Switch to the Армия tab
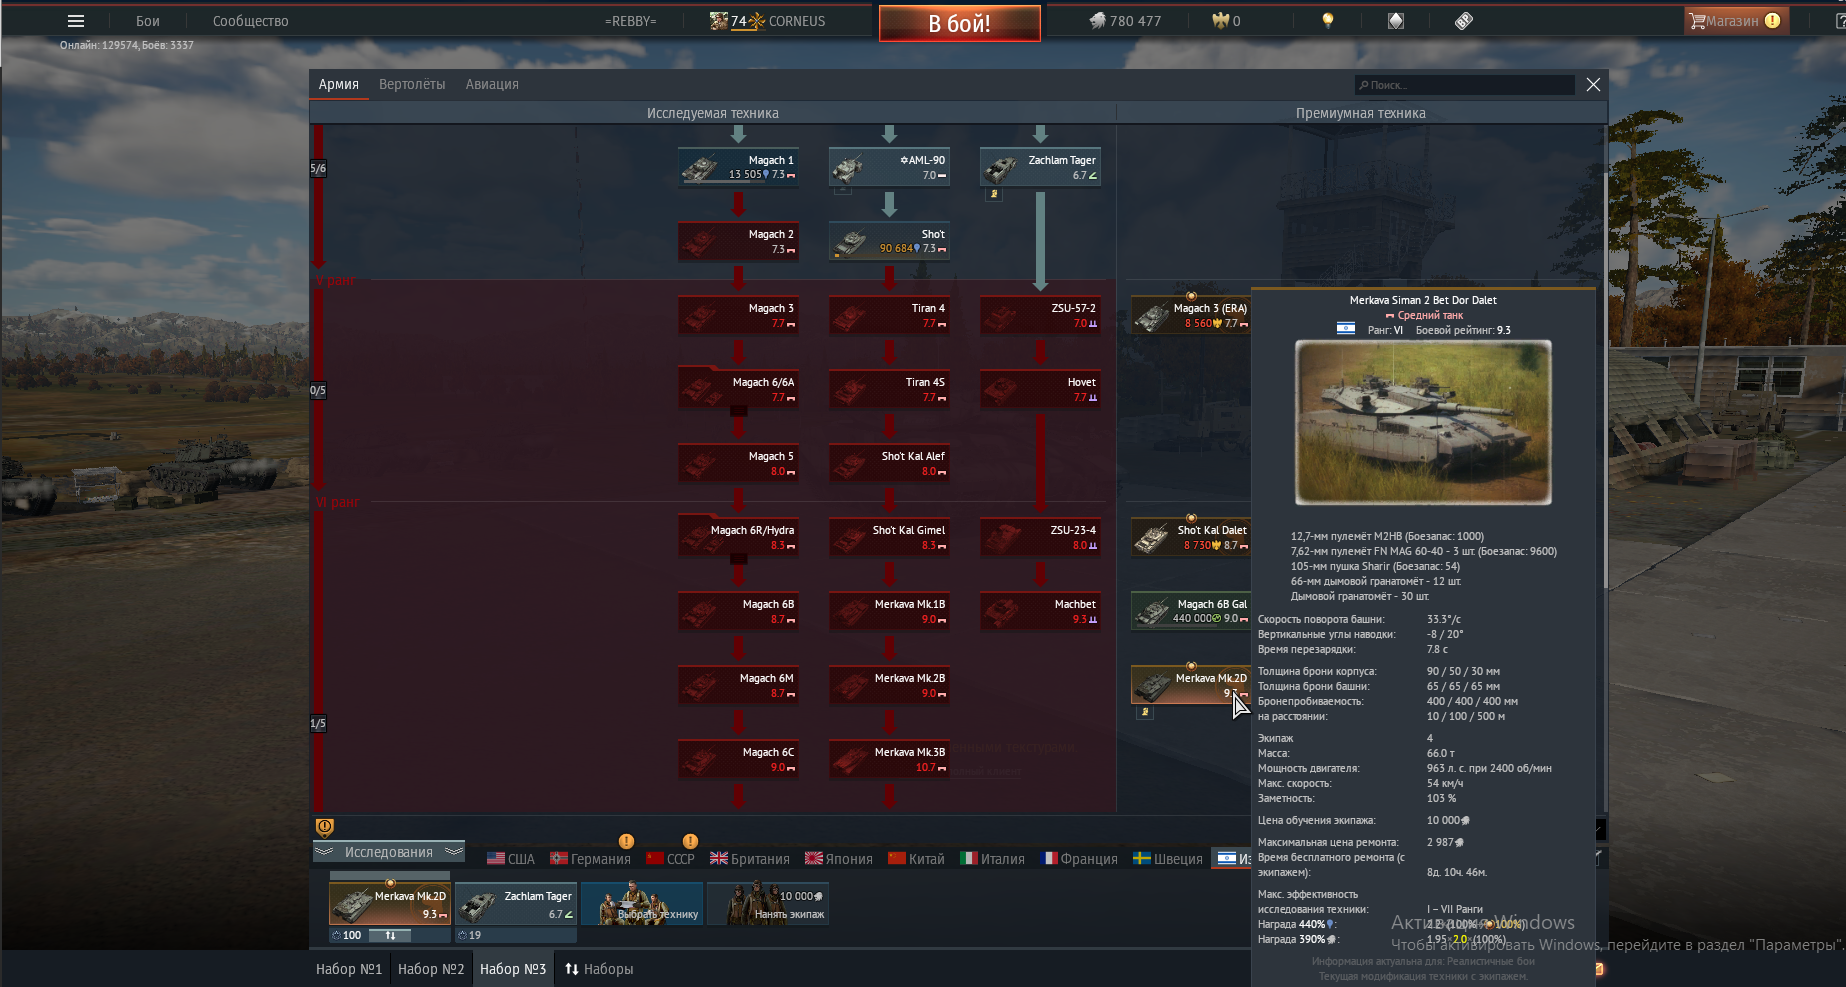This screenshot has width=1846, height=987. click(339, 84)
